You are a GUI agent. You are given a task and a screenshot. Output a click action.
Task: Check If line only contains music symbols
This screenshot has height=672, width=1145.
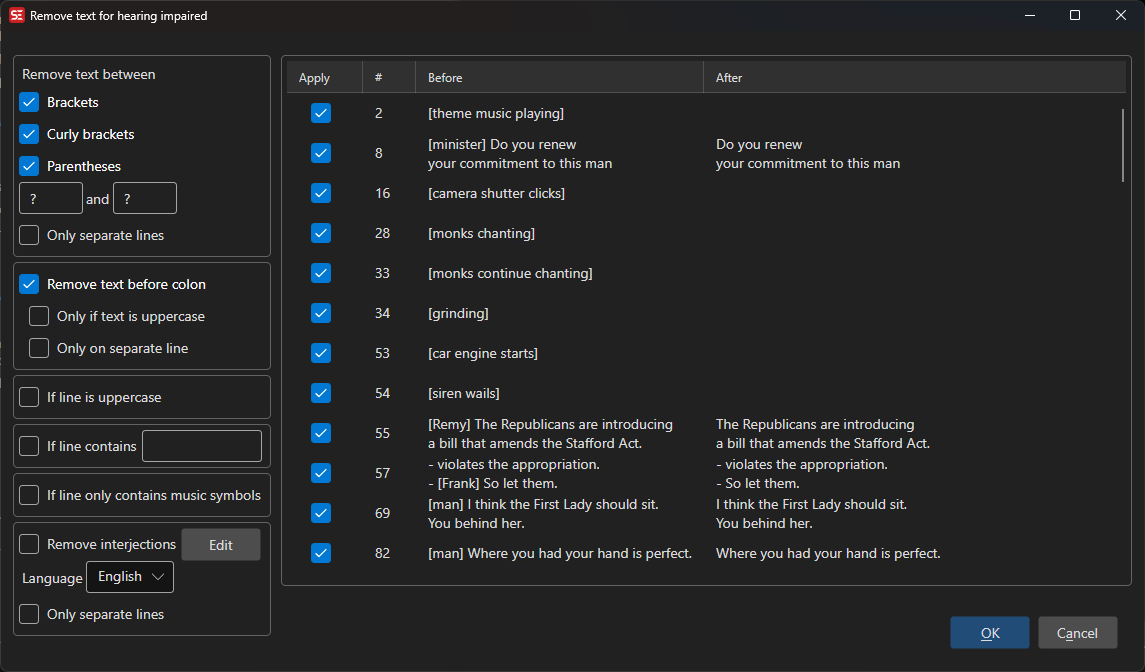29,495
